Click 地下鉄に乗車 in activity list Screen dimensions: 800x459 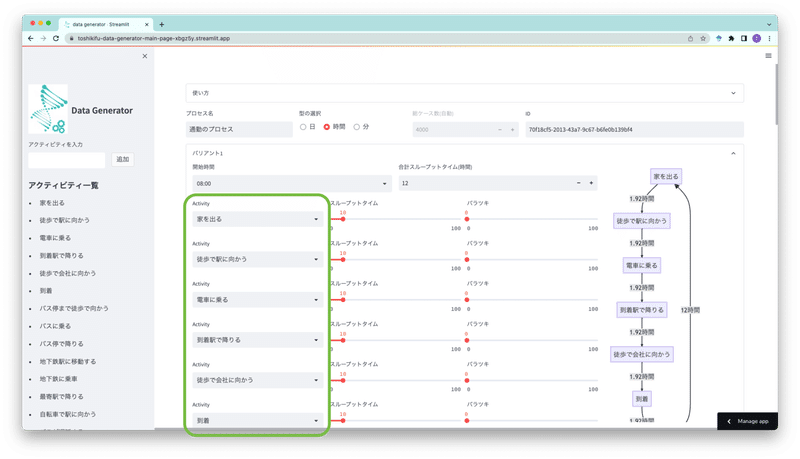[59, 379]
